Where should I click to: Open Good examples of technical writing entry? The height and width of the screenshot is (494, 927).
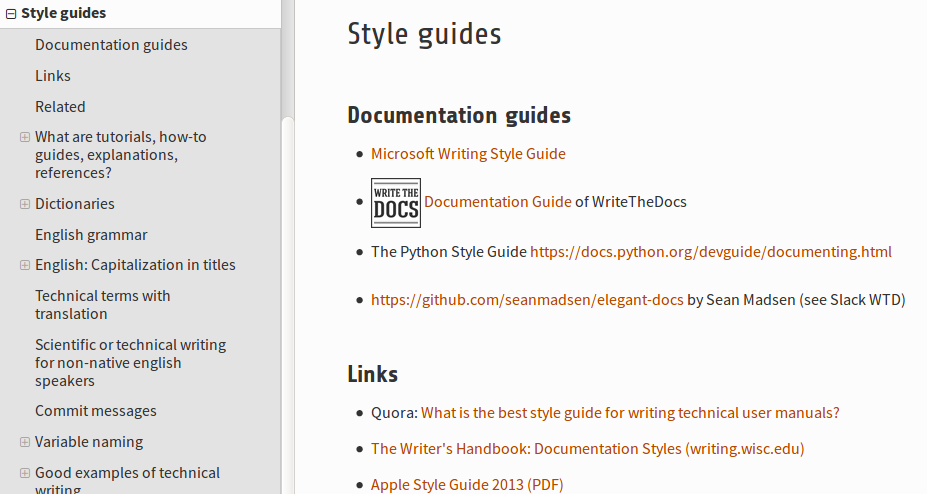(x=127, y=481)
